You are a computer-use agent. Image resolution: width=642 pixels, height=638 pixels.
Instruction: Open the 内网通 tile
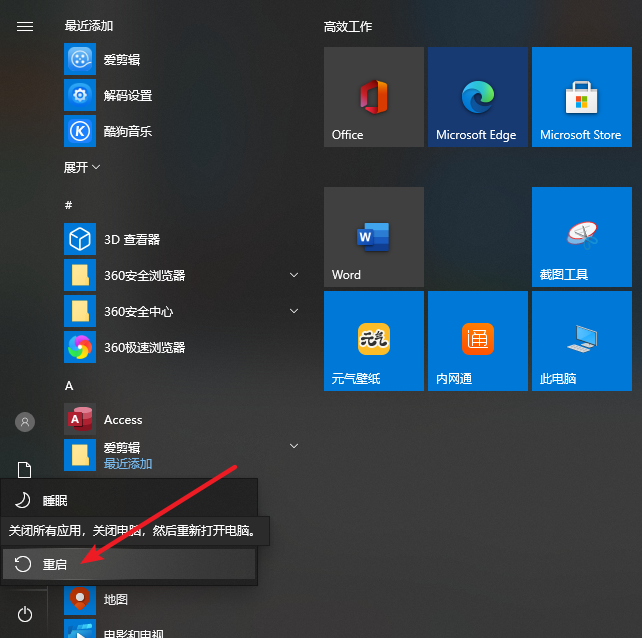477,341
